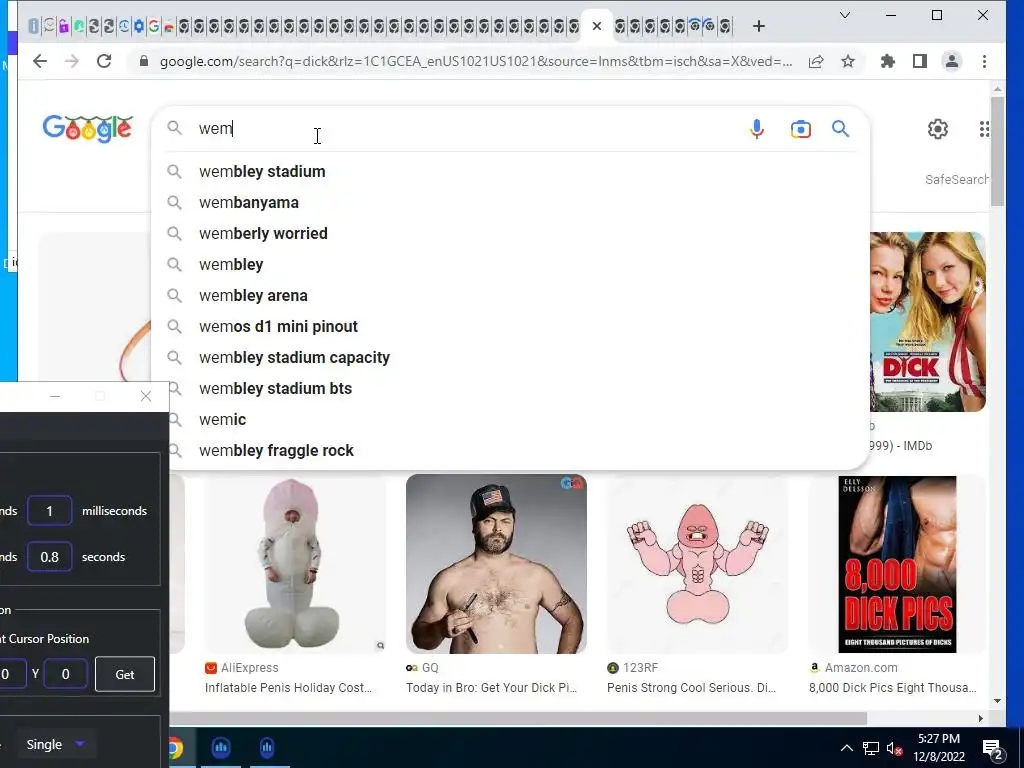The height and width of the screenshot is (768, 1024).
Task: Click the browser address bar URL
Action: 475,61
